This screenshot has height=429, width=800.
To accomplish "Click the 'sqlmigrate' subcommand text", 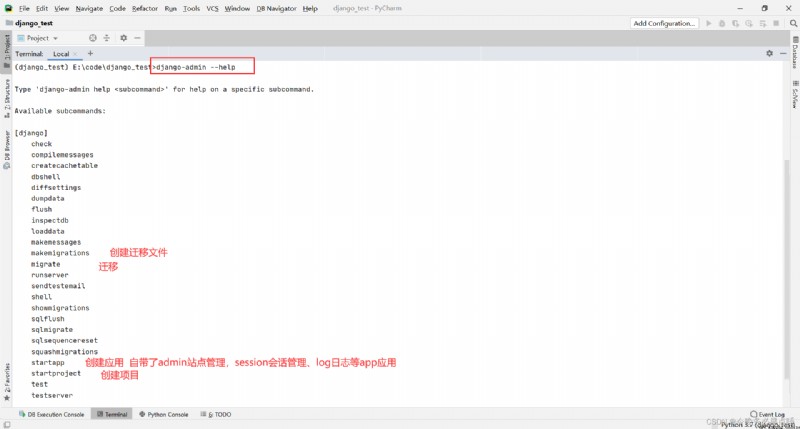I will pyautogui.click(x=52, y=330).
